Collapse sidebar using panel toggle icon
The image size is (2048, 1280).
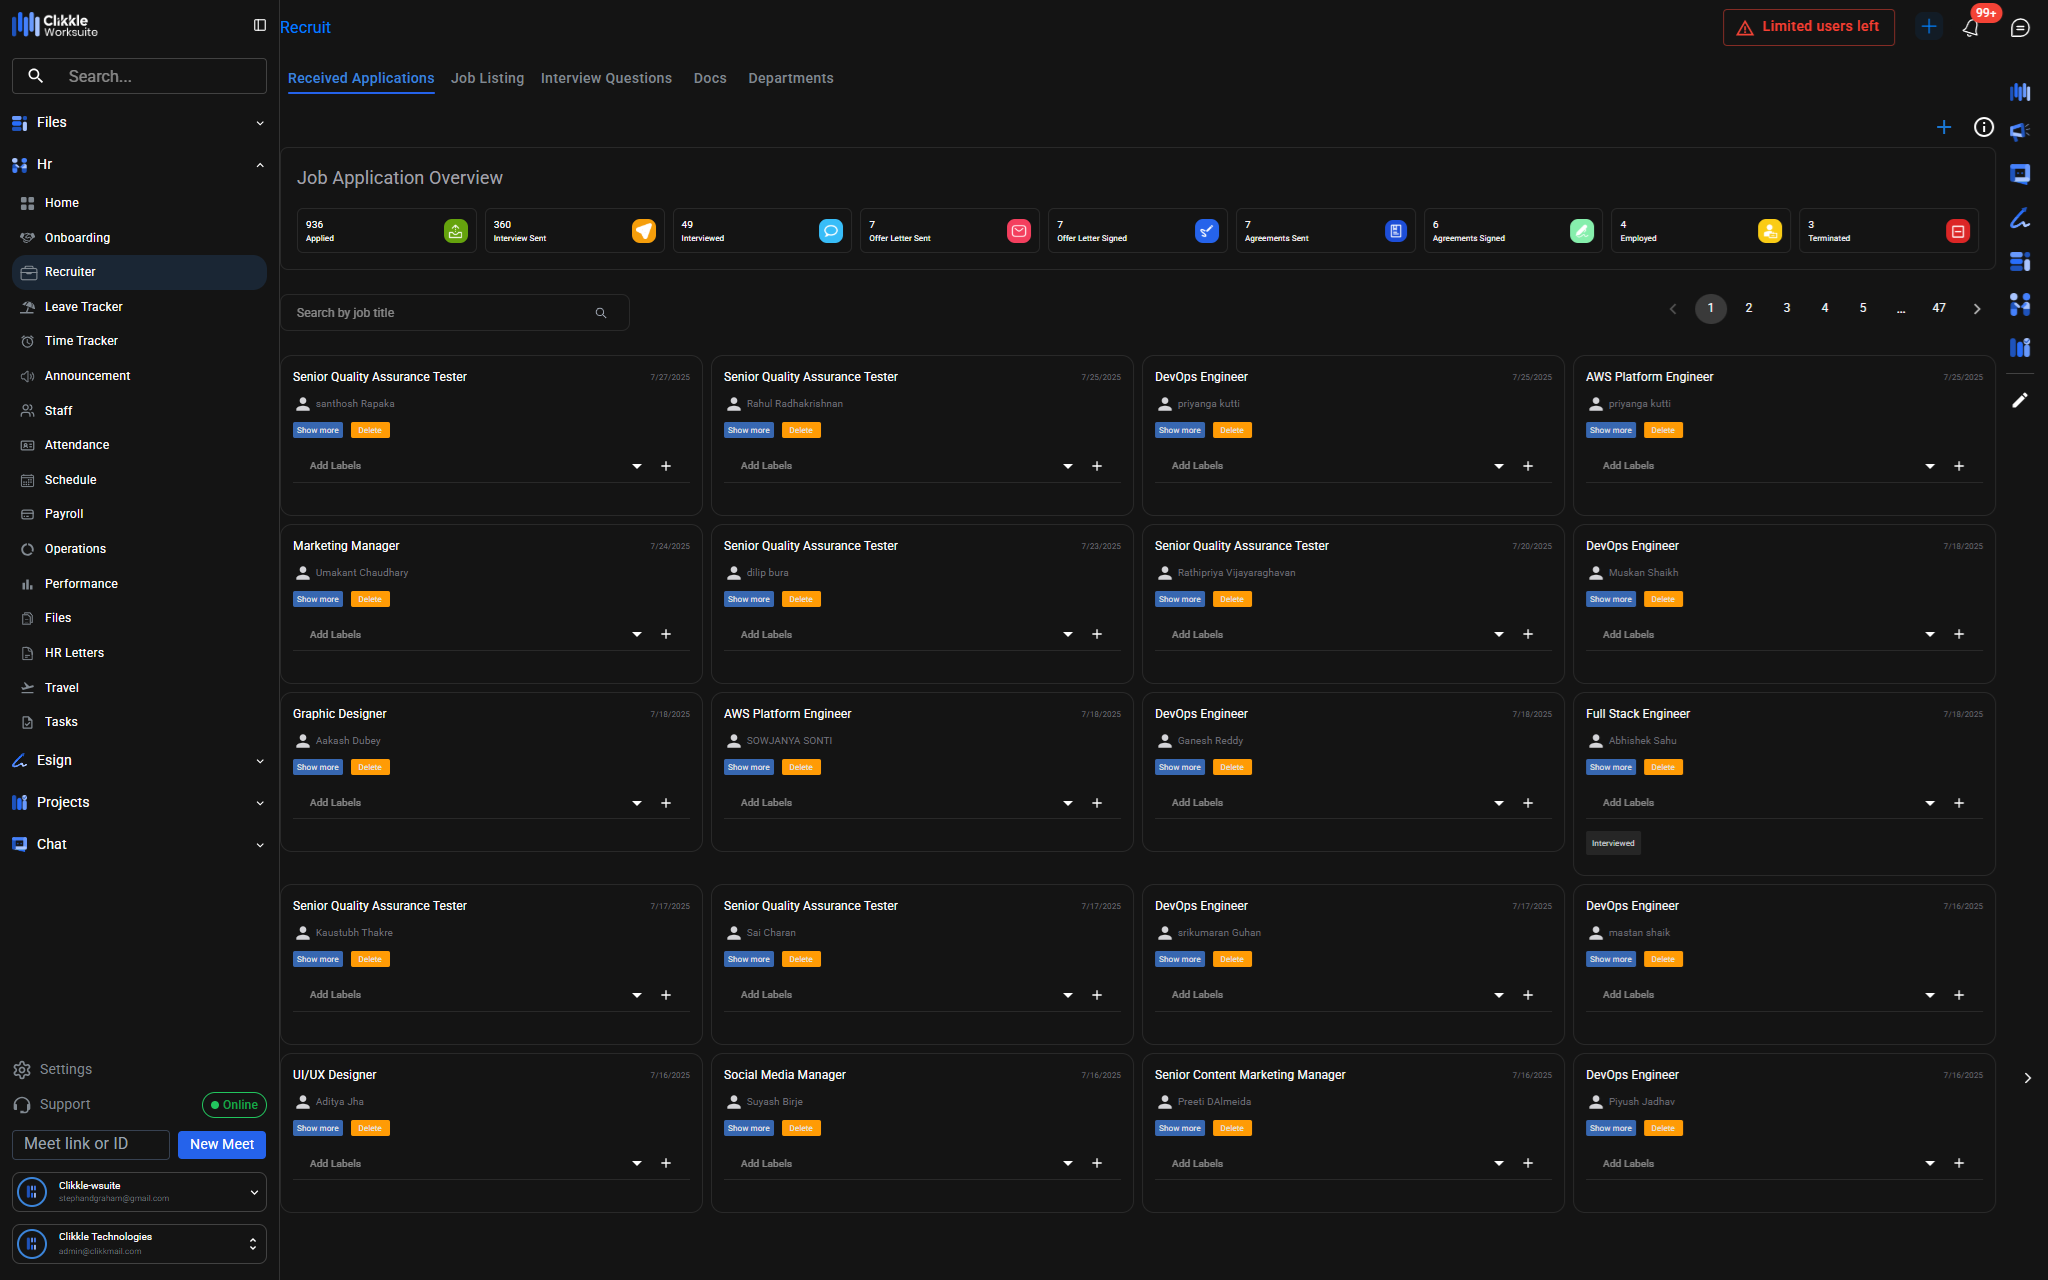pyautogui.click(x=260, y=25)
